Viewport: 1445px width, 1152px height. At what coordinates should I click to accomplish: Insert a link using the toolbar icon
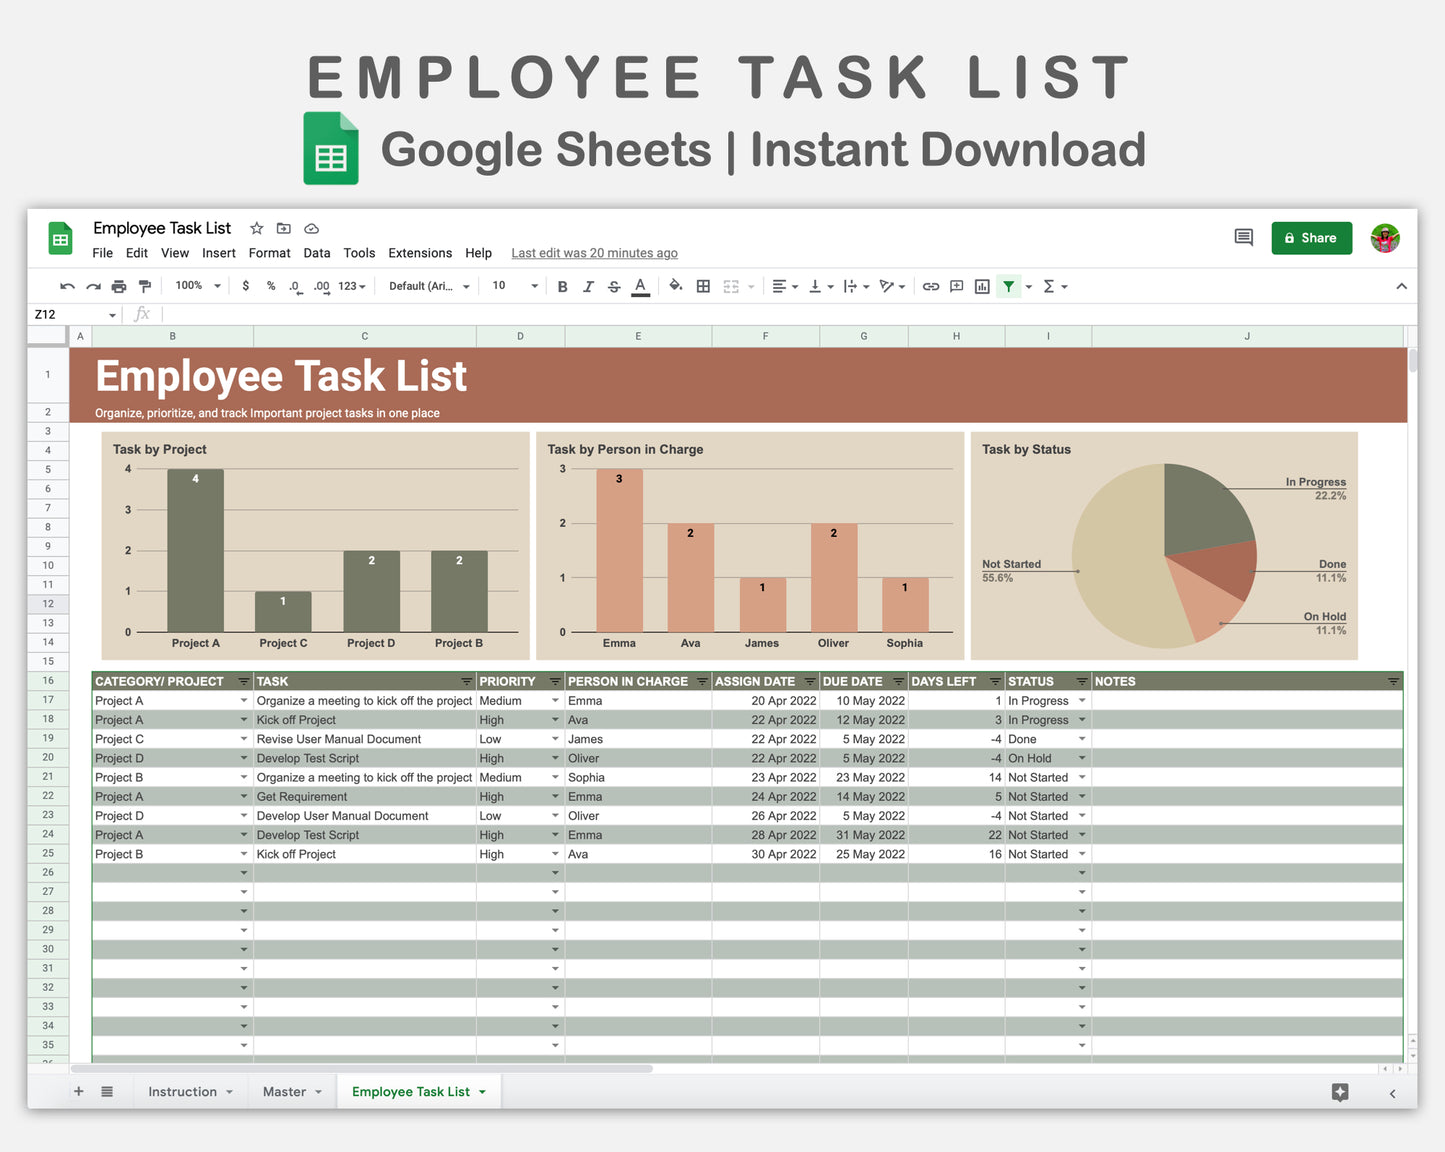click(930, 286)
